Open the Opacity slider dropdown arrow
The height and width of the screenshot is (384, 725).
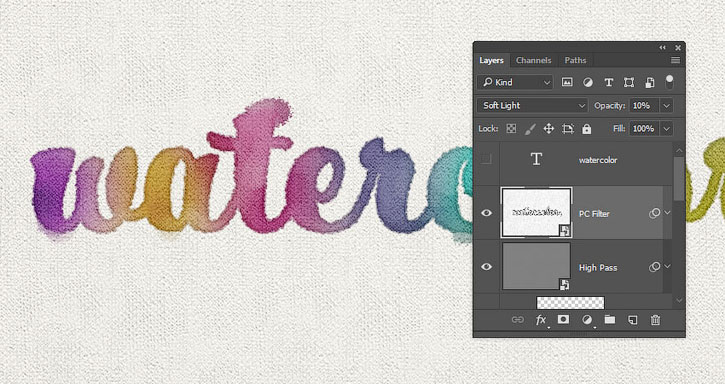coord(666,105)
